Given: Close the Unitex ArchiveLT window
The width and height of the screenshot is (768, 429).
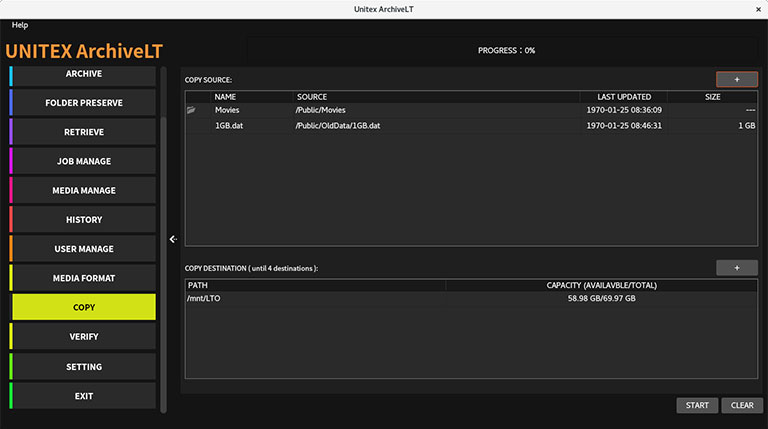Looking at the screenshot, I should pyautogui.click(x=758, y=9).
